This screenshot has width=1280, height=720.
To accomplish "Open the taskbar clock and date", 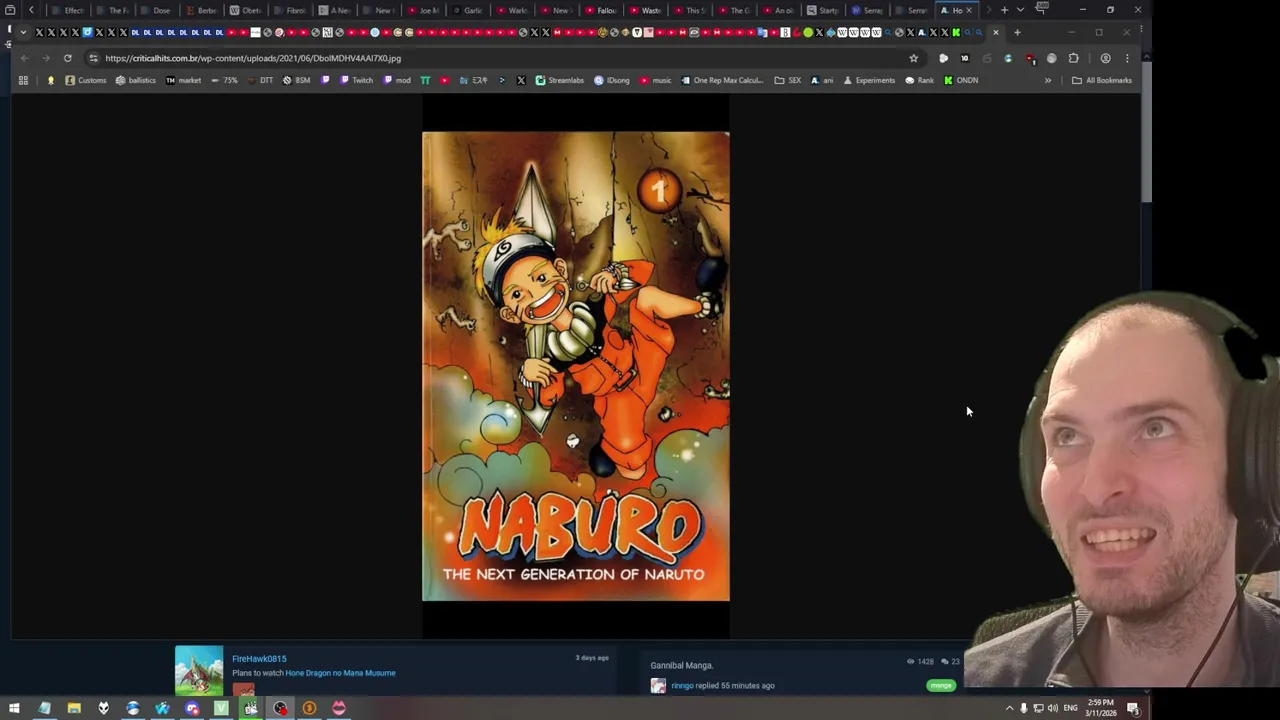I will pyautogui.click(x=1100, y=708).
